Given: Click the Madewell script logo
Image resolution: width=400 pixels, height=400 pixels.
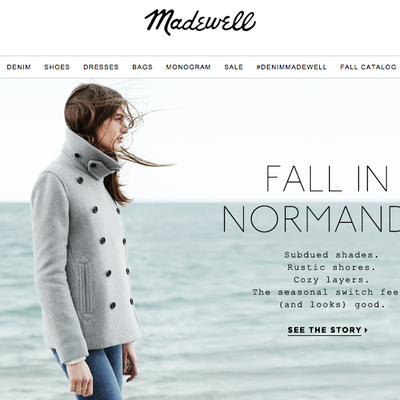Looking at the screenshot, I should (x=200, y=22).
